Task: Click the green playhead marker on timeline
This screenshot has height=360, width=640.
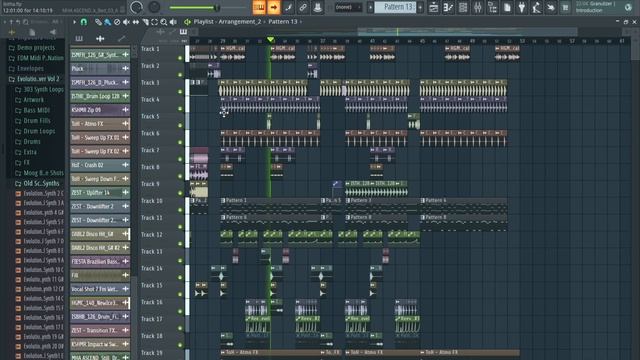Action: (x=270, y=39)
